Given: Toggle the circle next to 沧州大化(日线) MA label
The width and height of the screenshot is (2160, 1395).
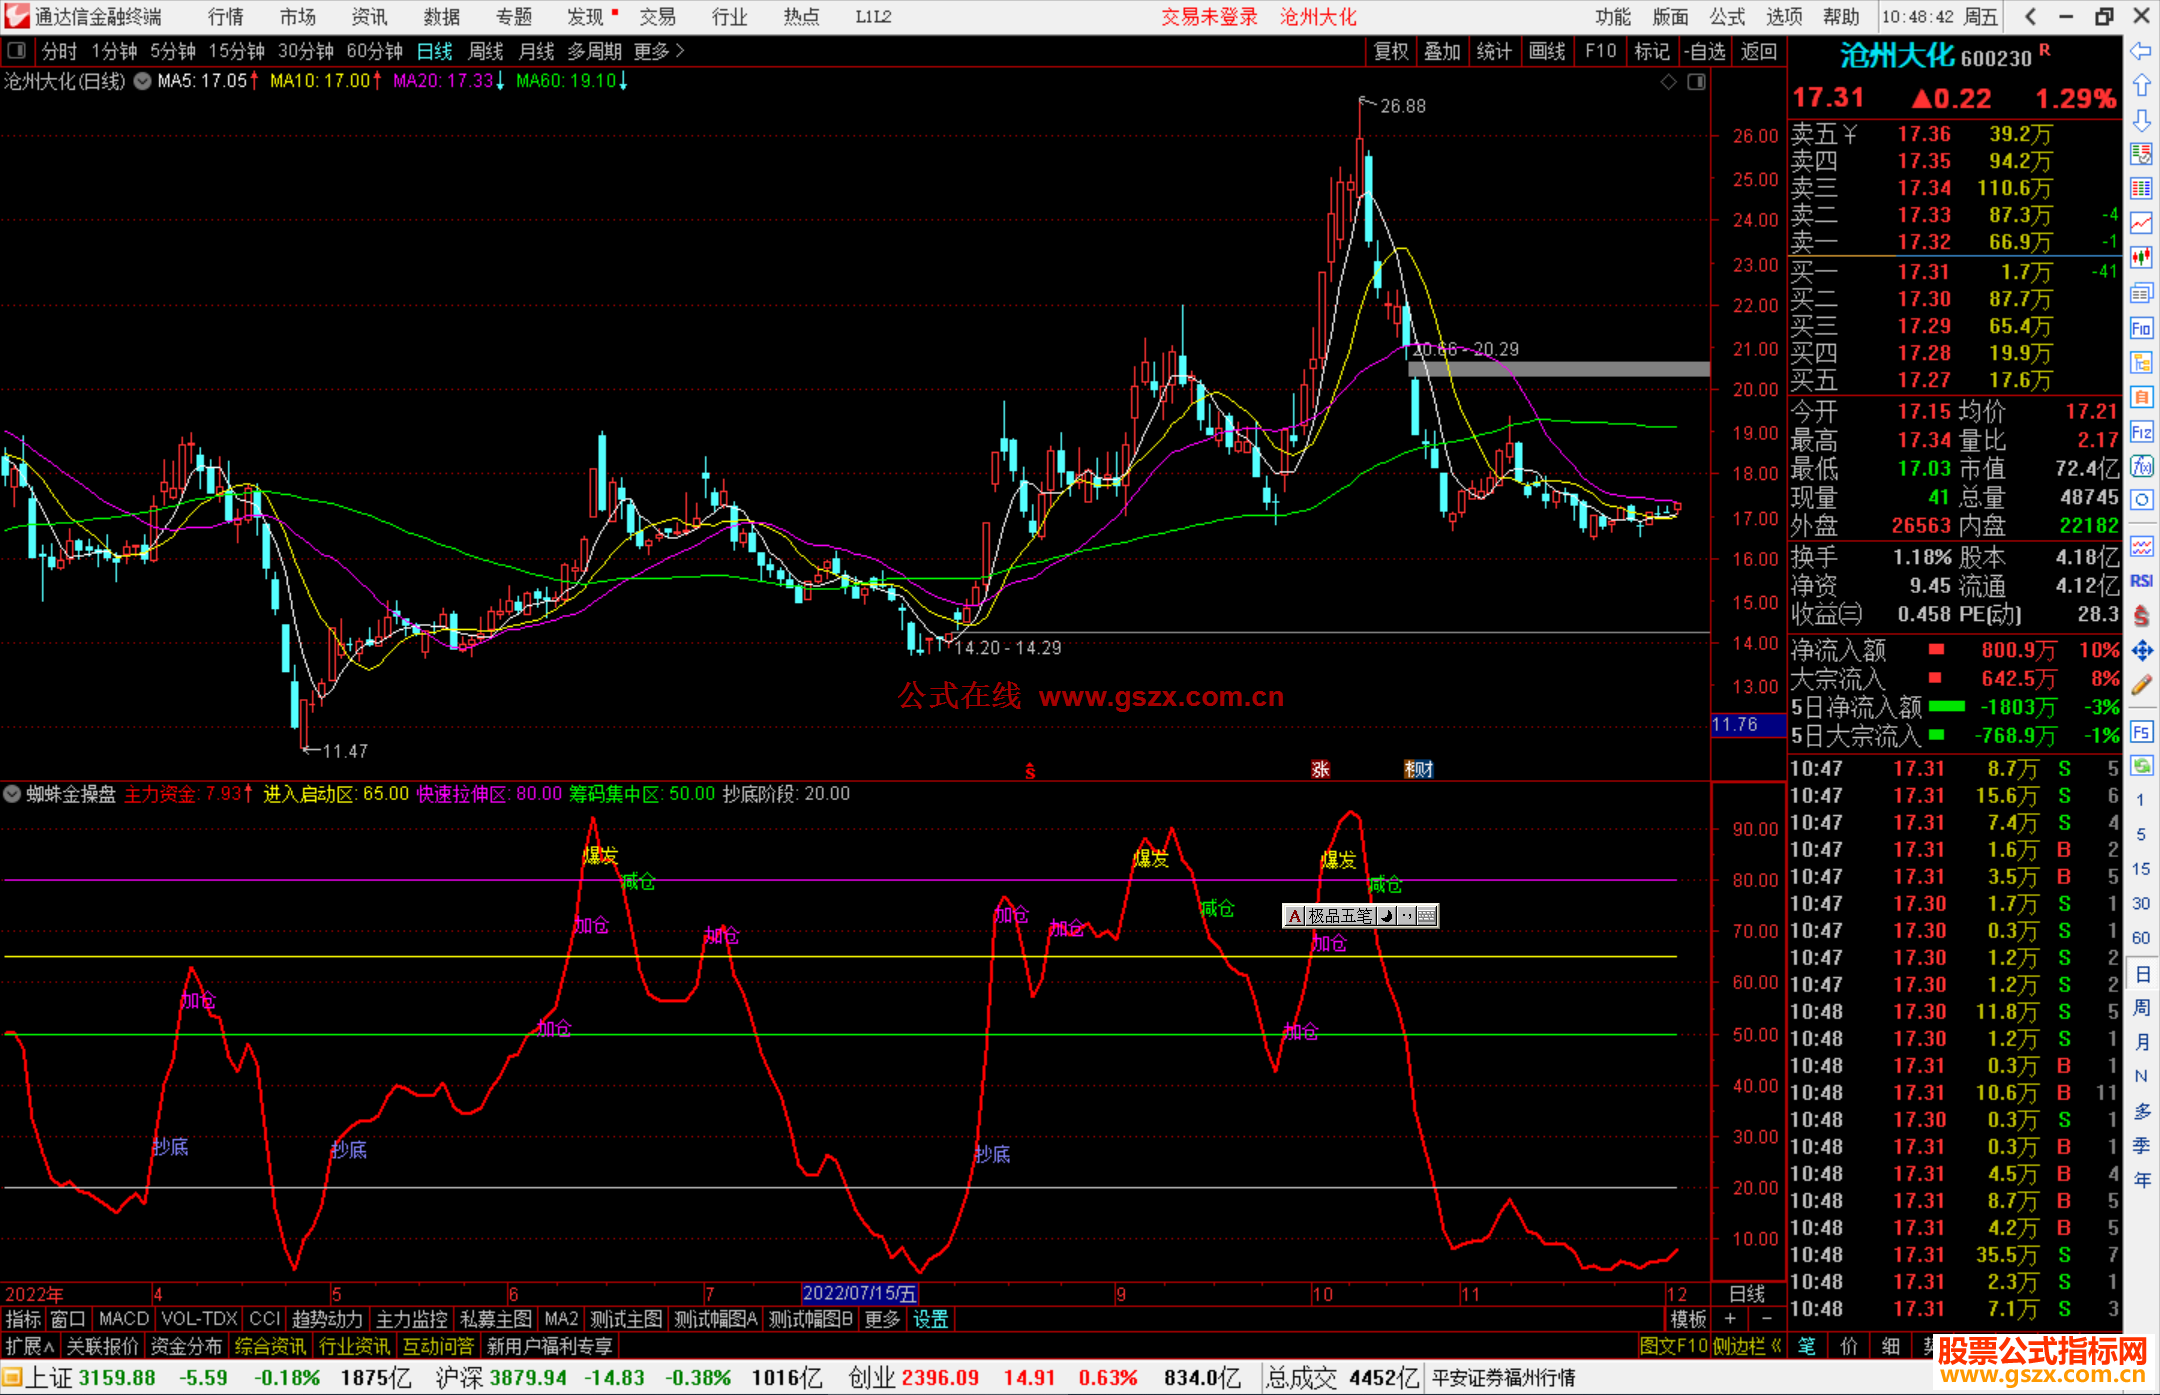Looking at the screenshot, I should (142, 81).
